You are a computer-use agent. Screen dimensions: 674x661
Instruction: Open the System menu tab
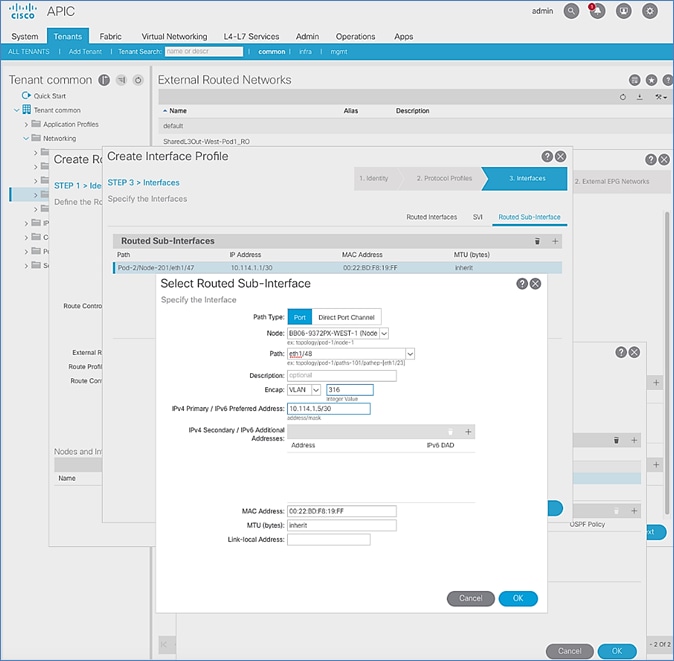coord(25,37)
